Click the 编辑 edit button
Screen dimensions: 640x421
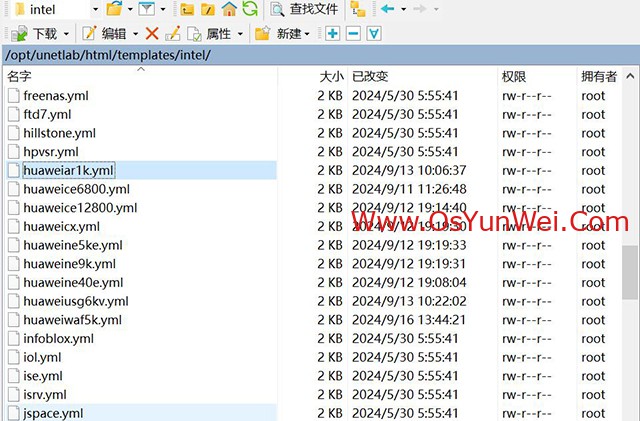(x=104, y=33)
